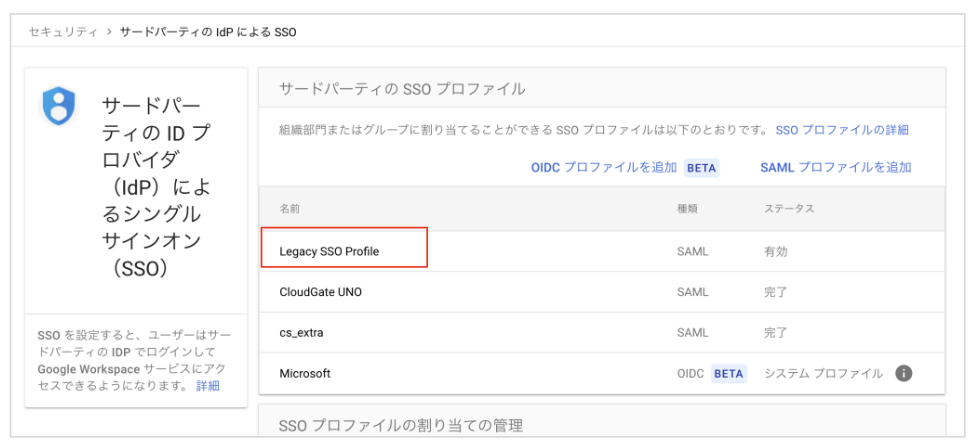Add a SAML profile via SAML プロファイルを追加
This screenshot has width=980, height=448.
pos(836,167)
